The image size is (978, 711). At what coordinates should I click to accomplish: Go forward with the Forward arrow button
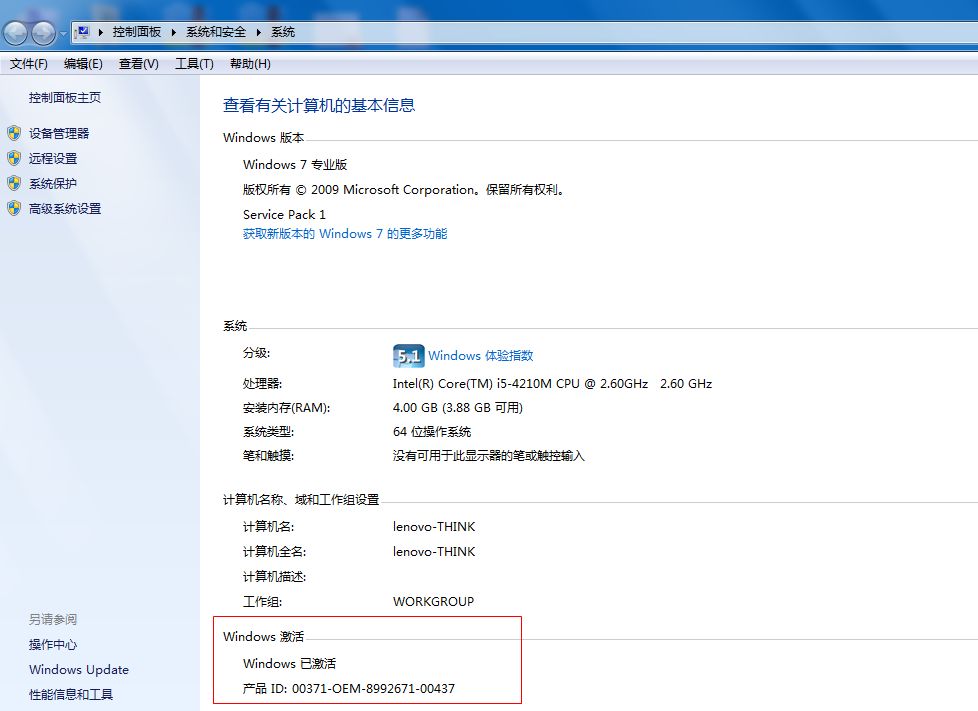[44, 33]
